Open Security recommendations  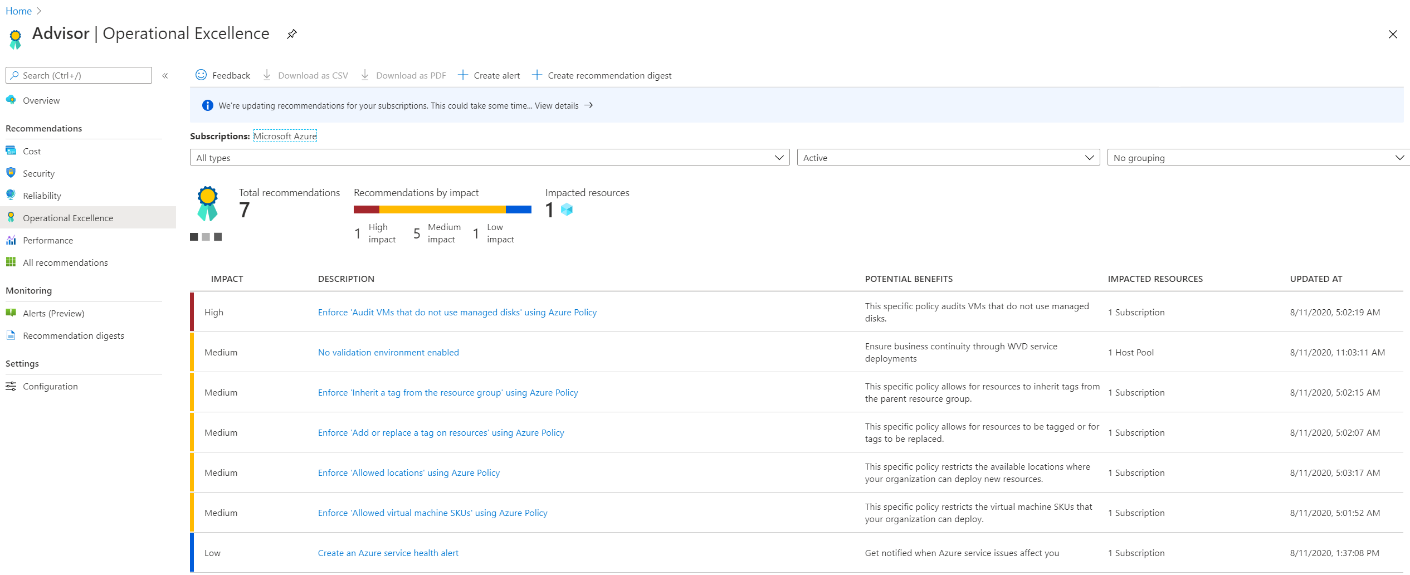pyautogui.click(x=39, y=173)
